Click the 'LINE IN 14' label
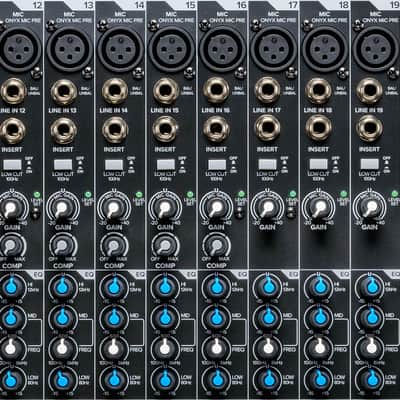The height and width of the screenshot is (400, 400). (113, 110)
